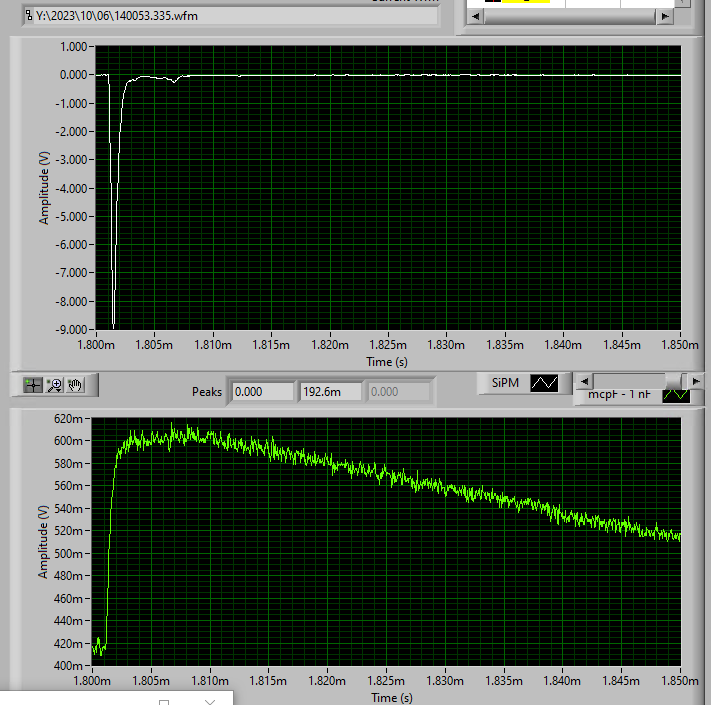
Task: Click the file path browse icon
Action: tap(29, 16)
